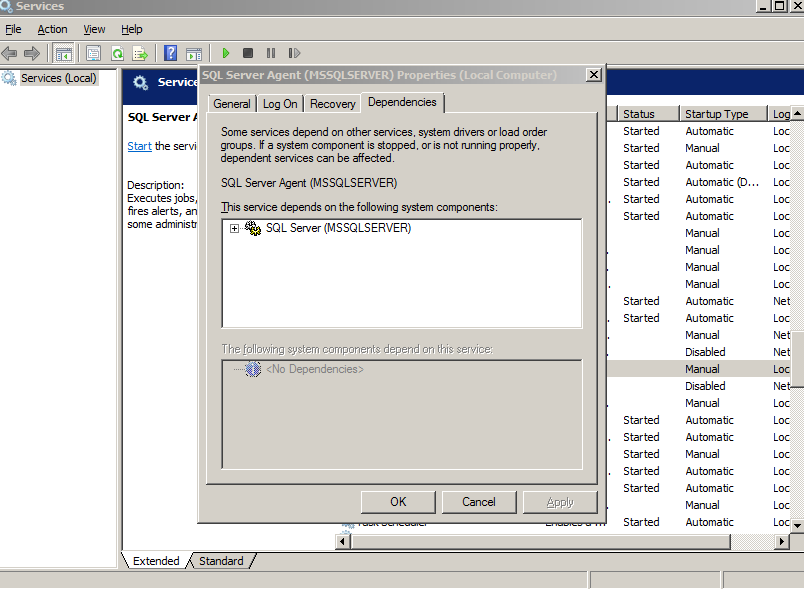804x589 pixels.
Task: Open the View menu
Action: coord(94,29)
